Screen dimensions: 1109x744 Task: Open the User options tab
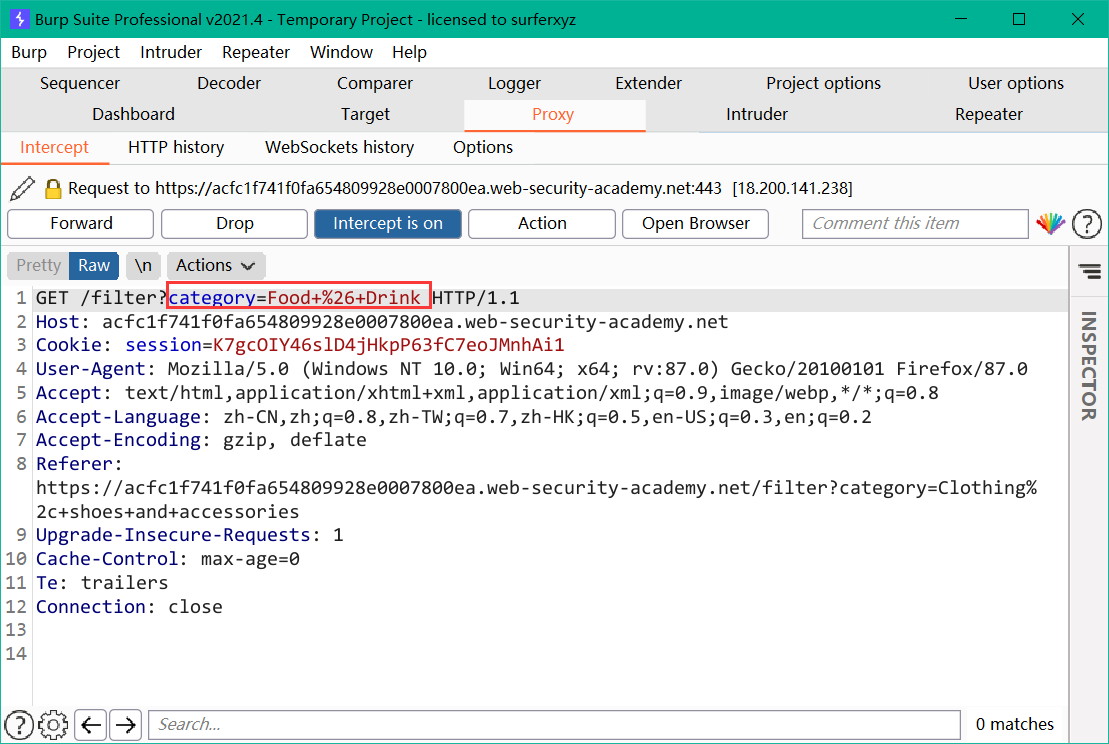click(x=1016, y=83)
